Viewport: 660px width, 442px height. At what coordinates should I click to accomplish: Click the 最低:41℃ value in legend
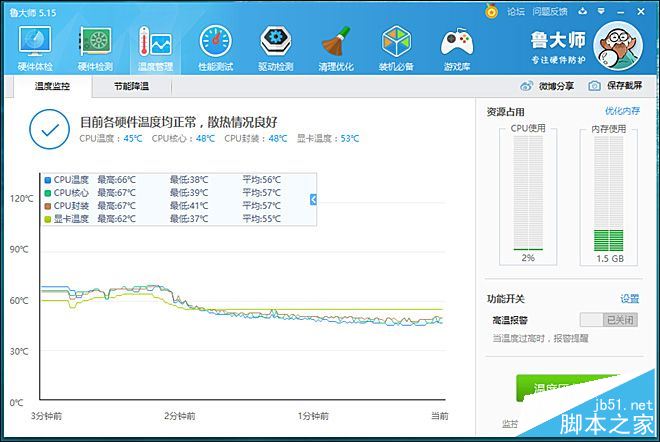pos(189,206)
